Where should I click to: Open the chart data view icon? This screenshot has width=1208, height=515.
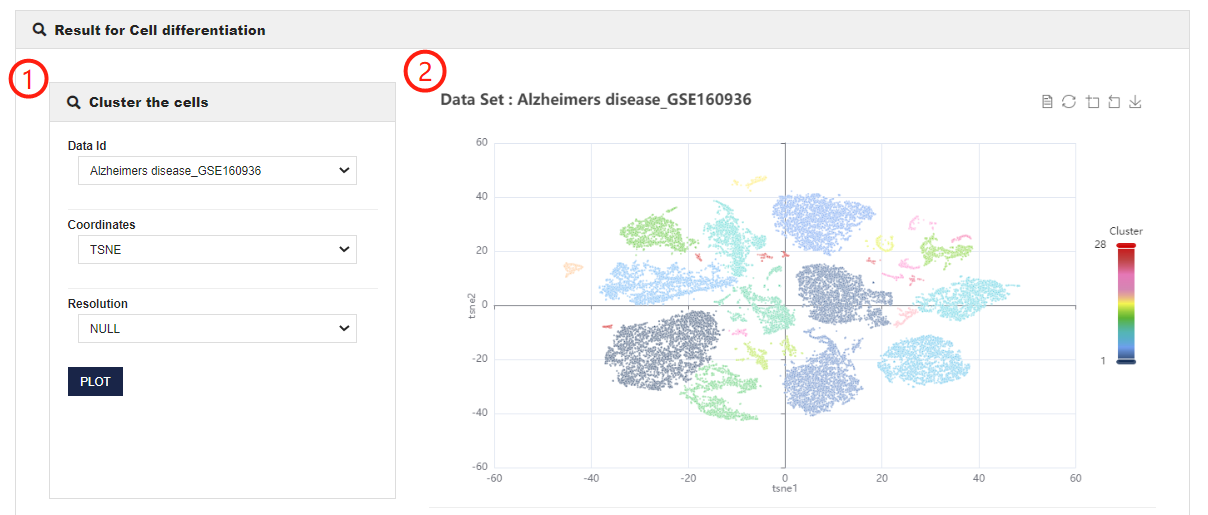tap(1047, 102)
